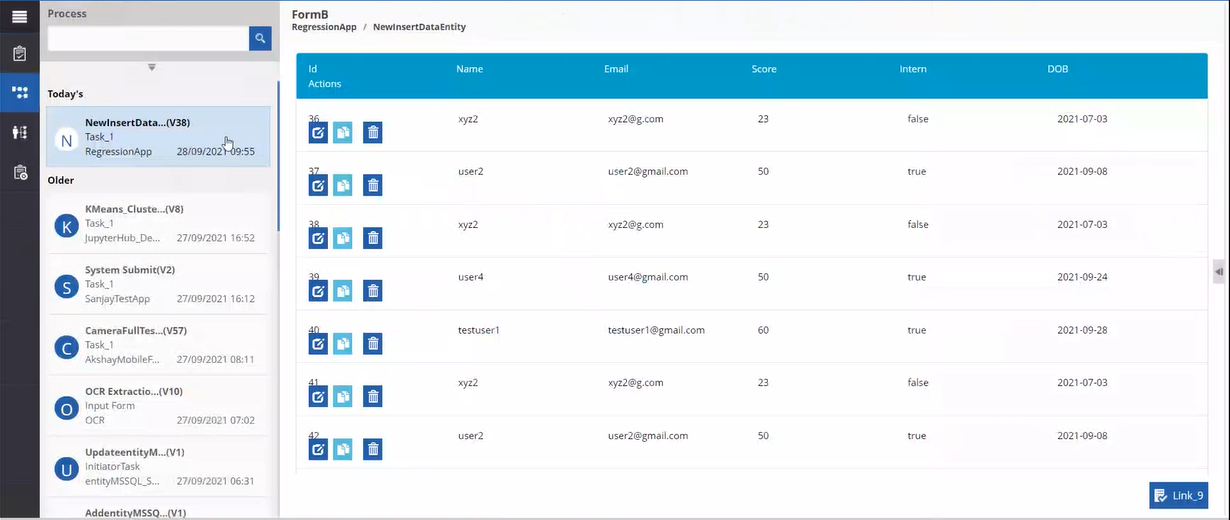Click the Id column header
This screenshot has height=520, width=1230.
click(x=313, y=69)
